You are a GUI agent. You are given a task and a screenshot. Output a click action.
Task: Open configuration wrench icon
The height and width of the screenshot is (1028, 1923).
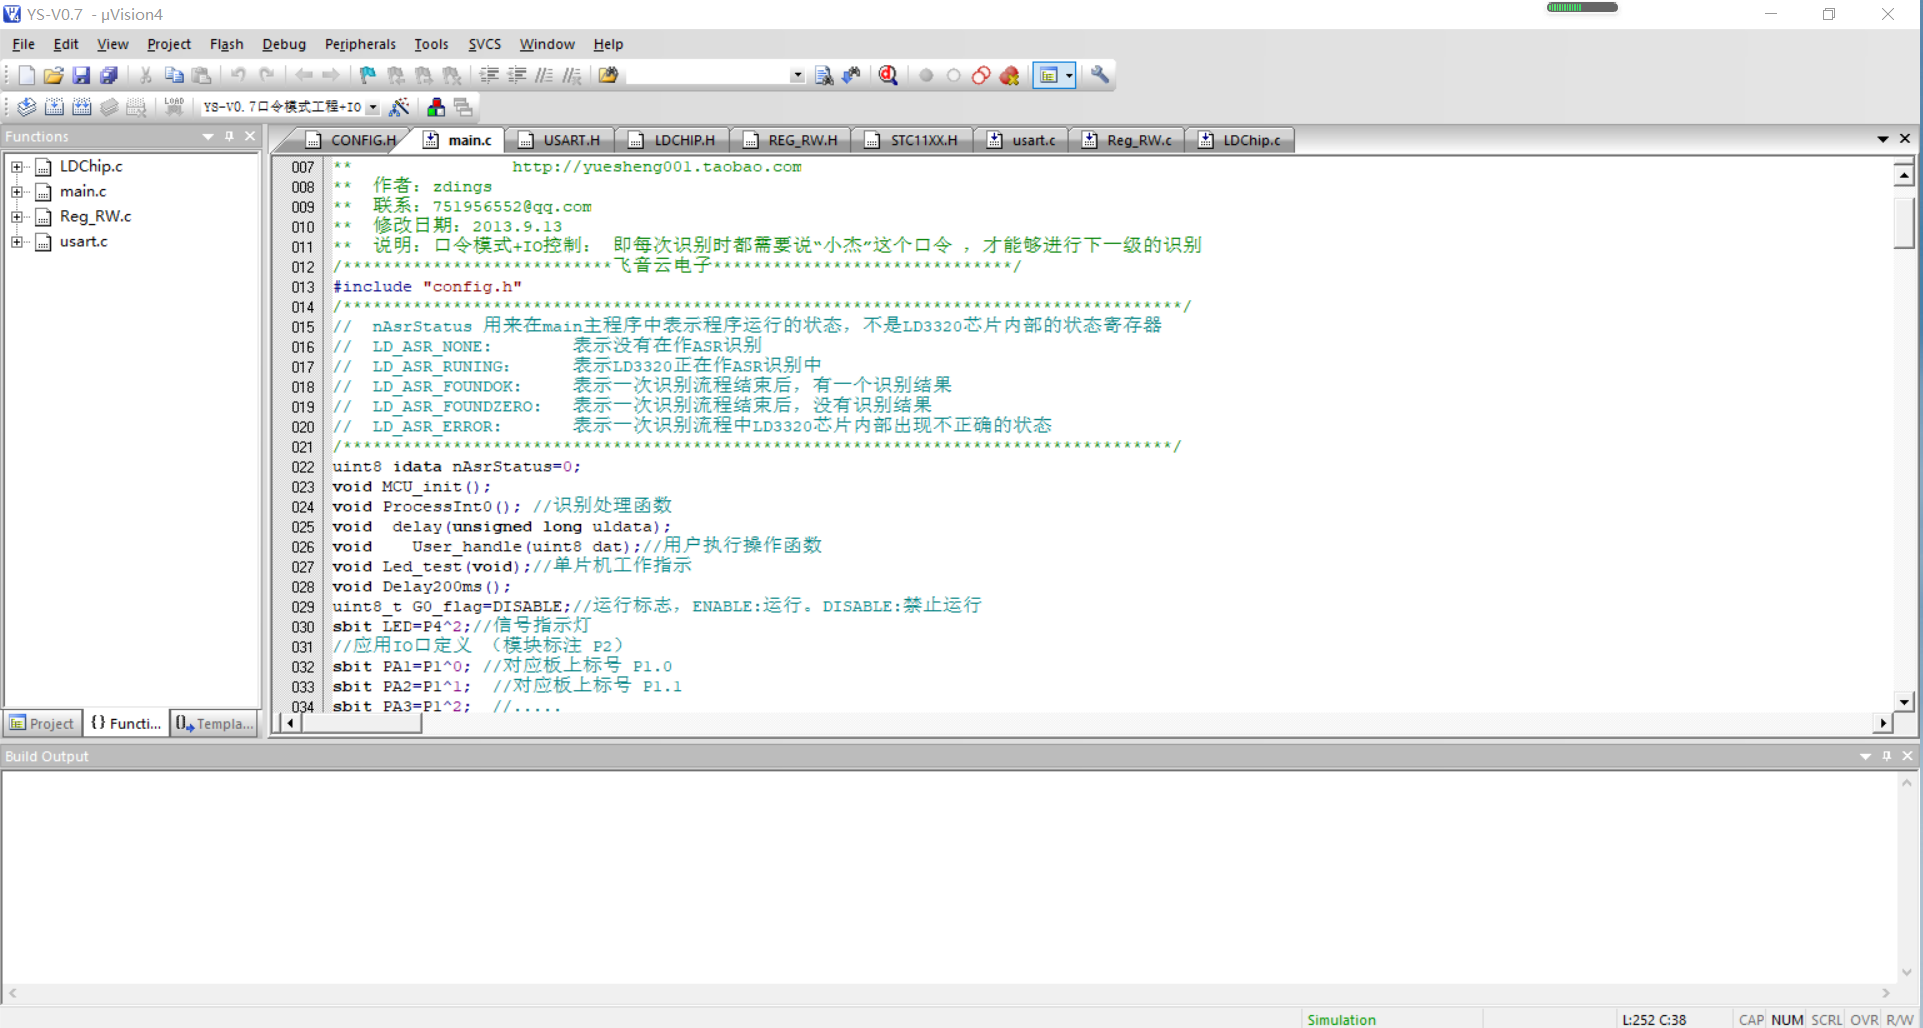point(1100,75)
